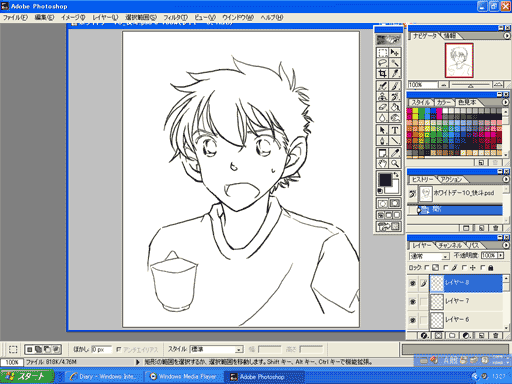Enable lock image pixels checkbox
This screenshot has height=384, width=512.
pyautogui.click(x=446, y=267)
